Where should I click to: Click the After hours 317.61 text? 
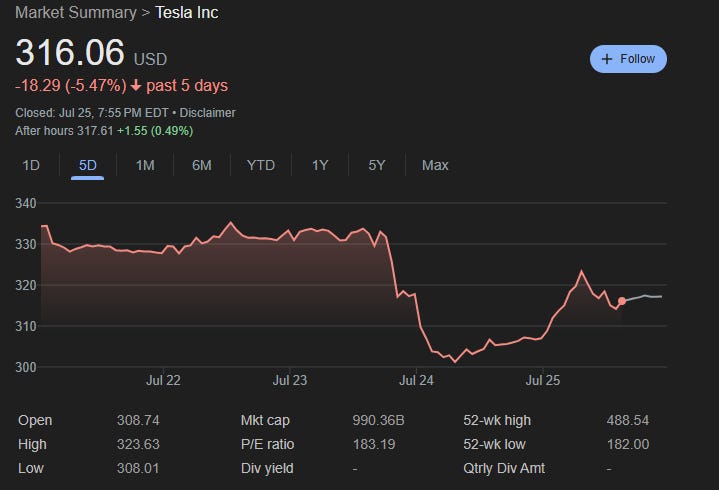64,131
